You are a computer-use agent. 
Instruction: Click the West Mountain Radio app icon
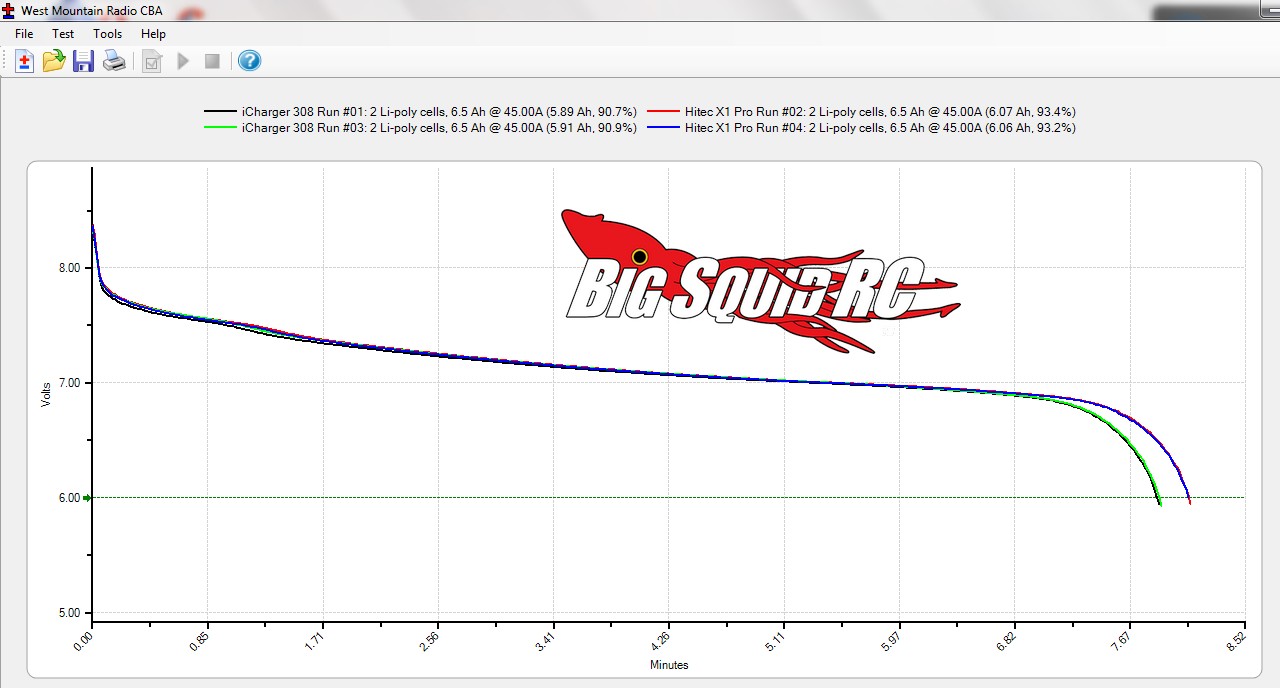[9, 11]
